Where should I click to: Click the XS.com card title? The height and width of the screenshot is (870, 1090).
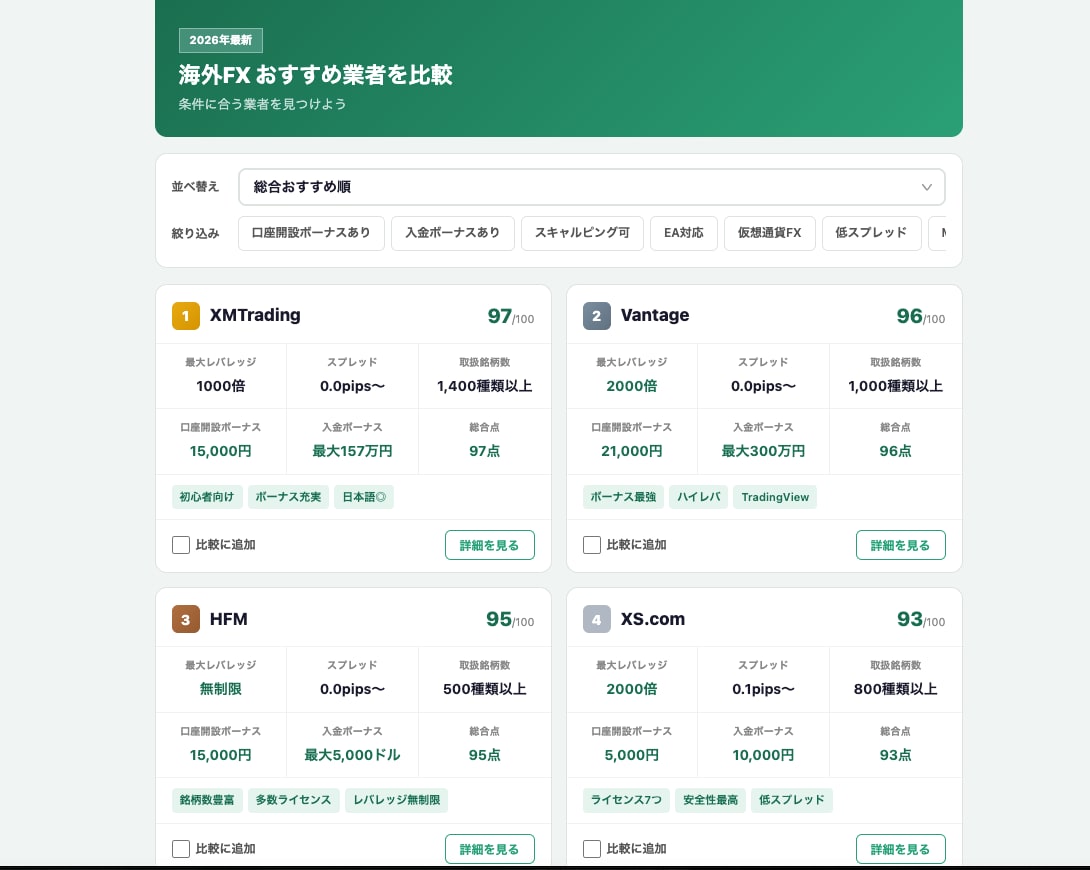(653, 618)
